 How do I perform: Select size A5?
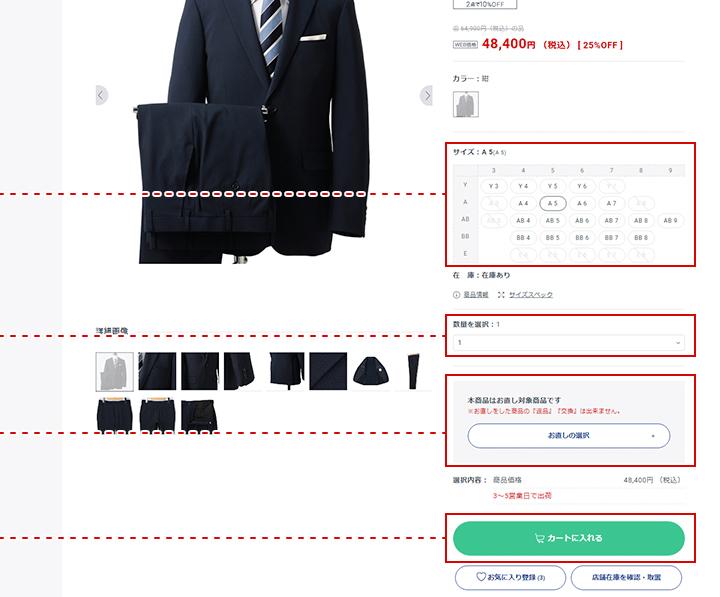click(x=553, y=203)
